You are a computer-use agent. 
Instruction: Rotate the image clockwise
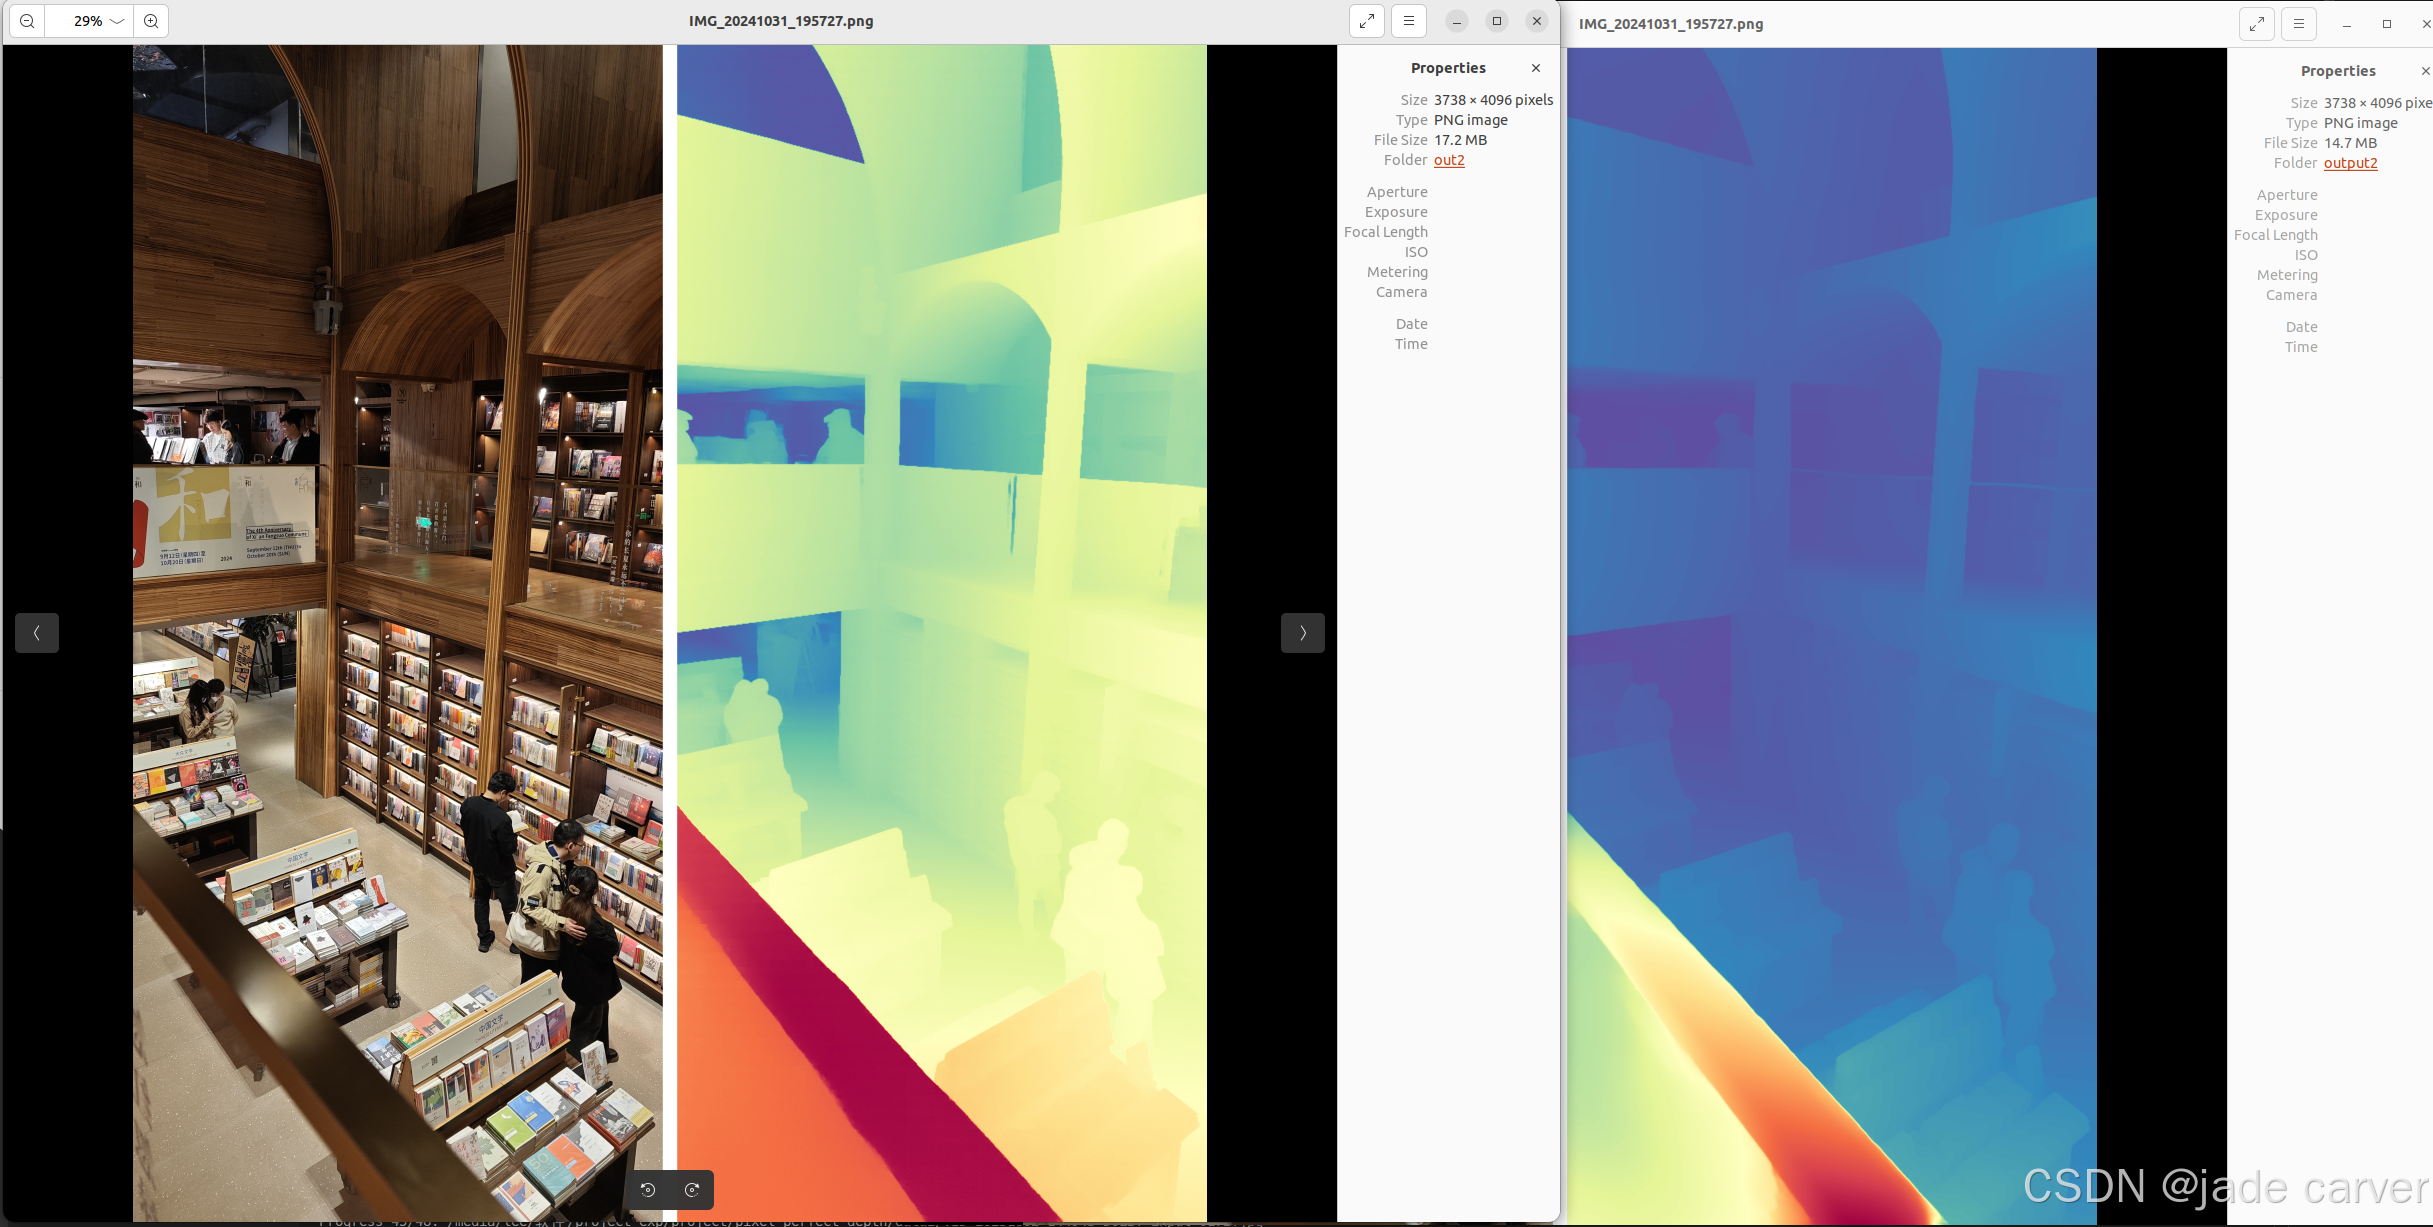[692, 1190]
